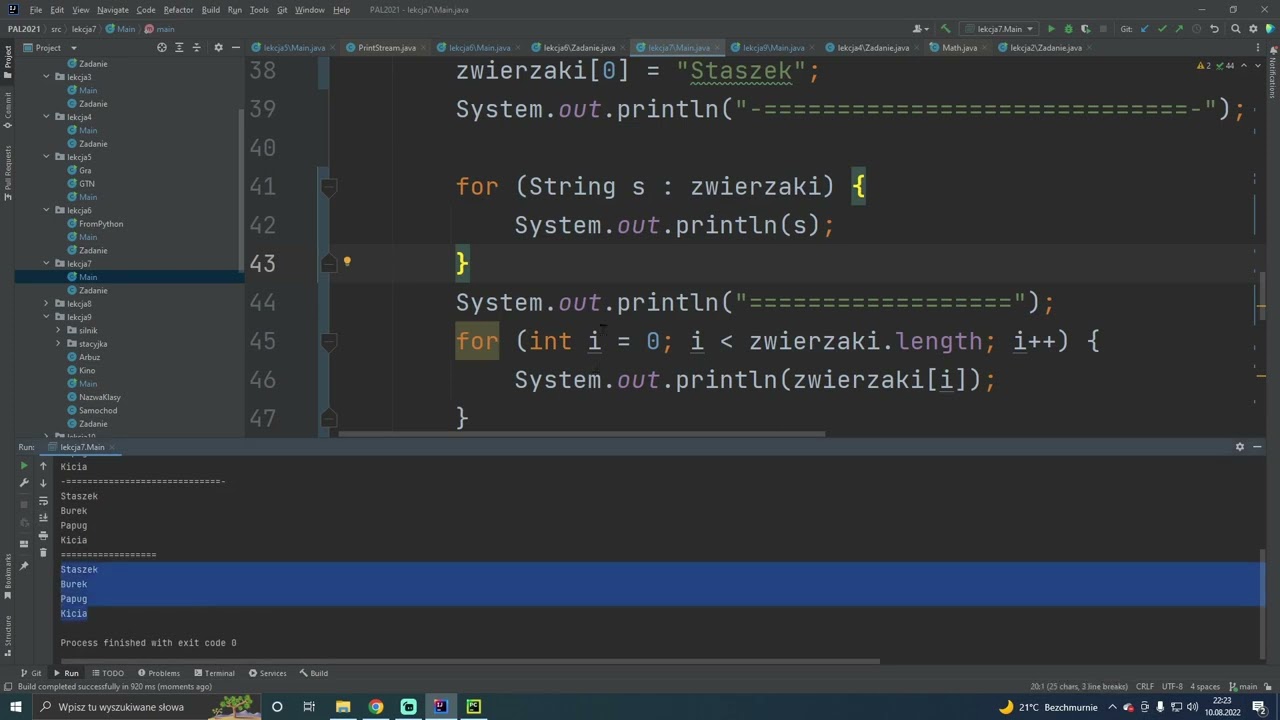The width and height of the screenshot is (1280, 720).
Task: Click the Windows Start button
Action: (x=15, y=707)
